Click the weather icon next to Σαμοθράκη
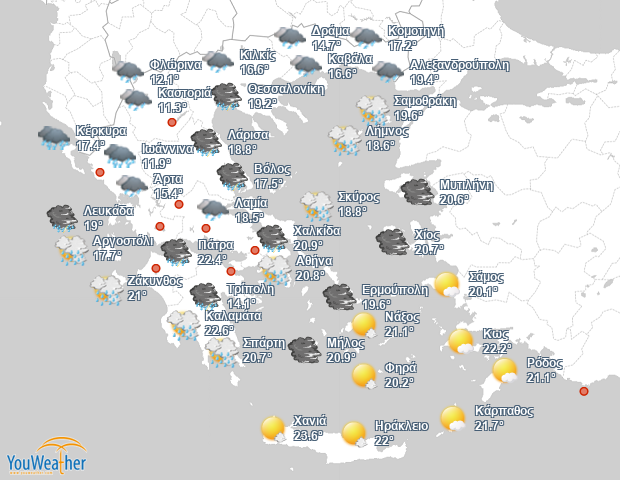620x480 pixels. click(x=373, y=108)
